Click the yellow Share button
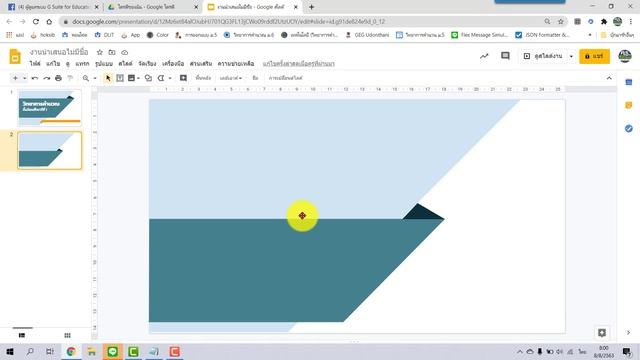The height and width of the screenshot is (360, 640). coord(594,56)
